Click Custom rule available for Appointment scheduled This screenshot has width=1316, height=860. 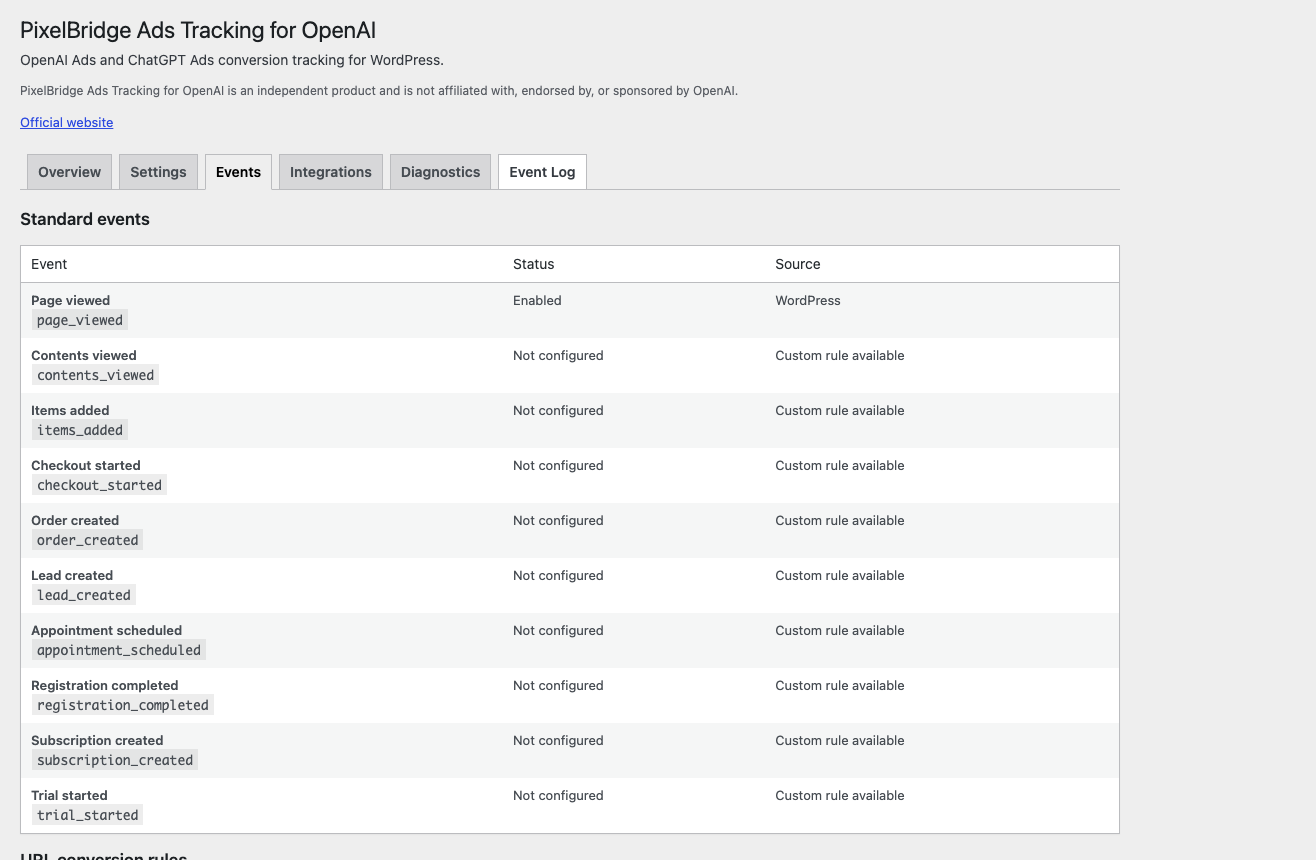840,630
